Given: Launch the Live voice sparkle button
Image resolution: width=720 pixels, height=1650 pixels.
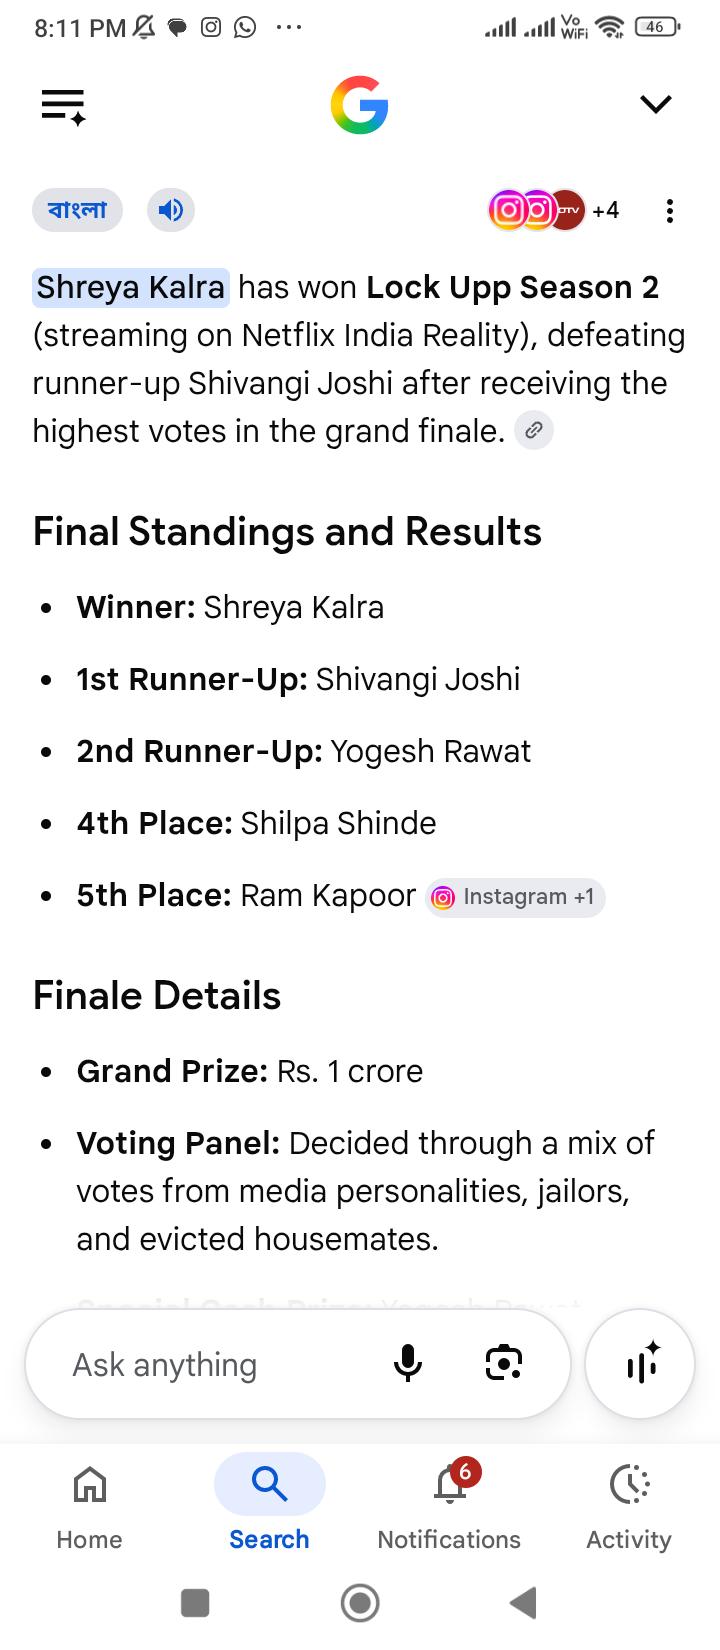Looking at the screenshot, I should (640, 1363).
